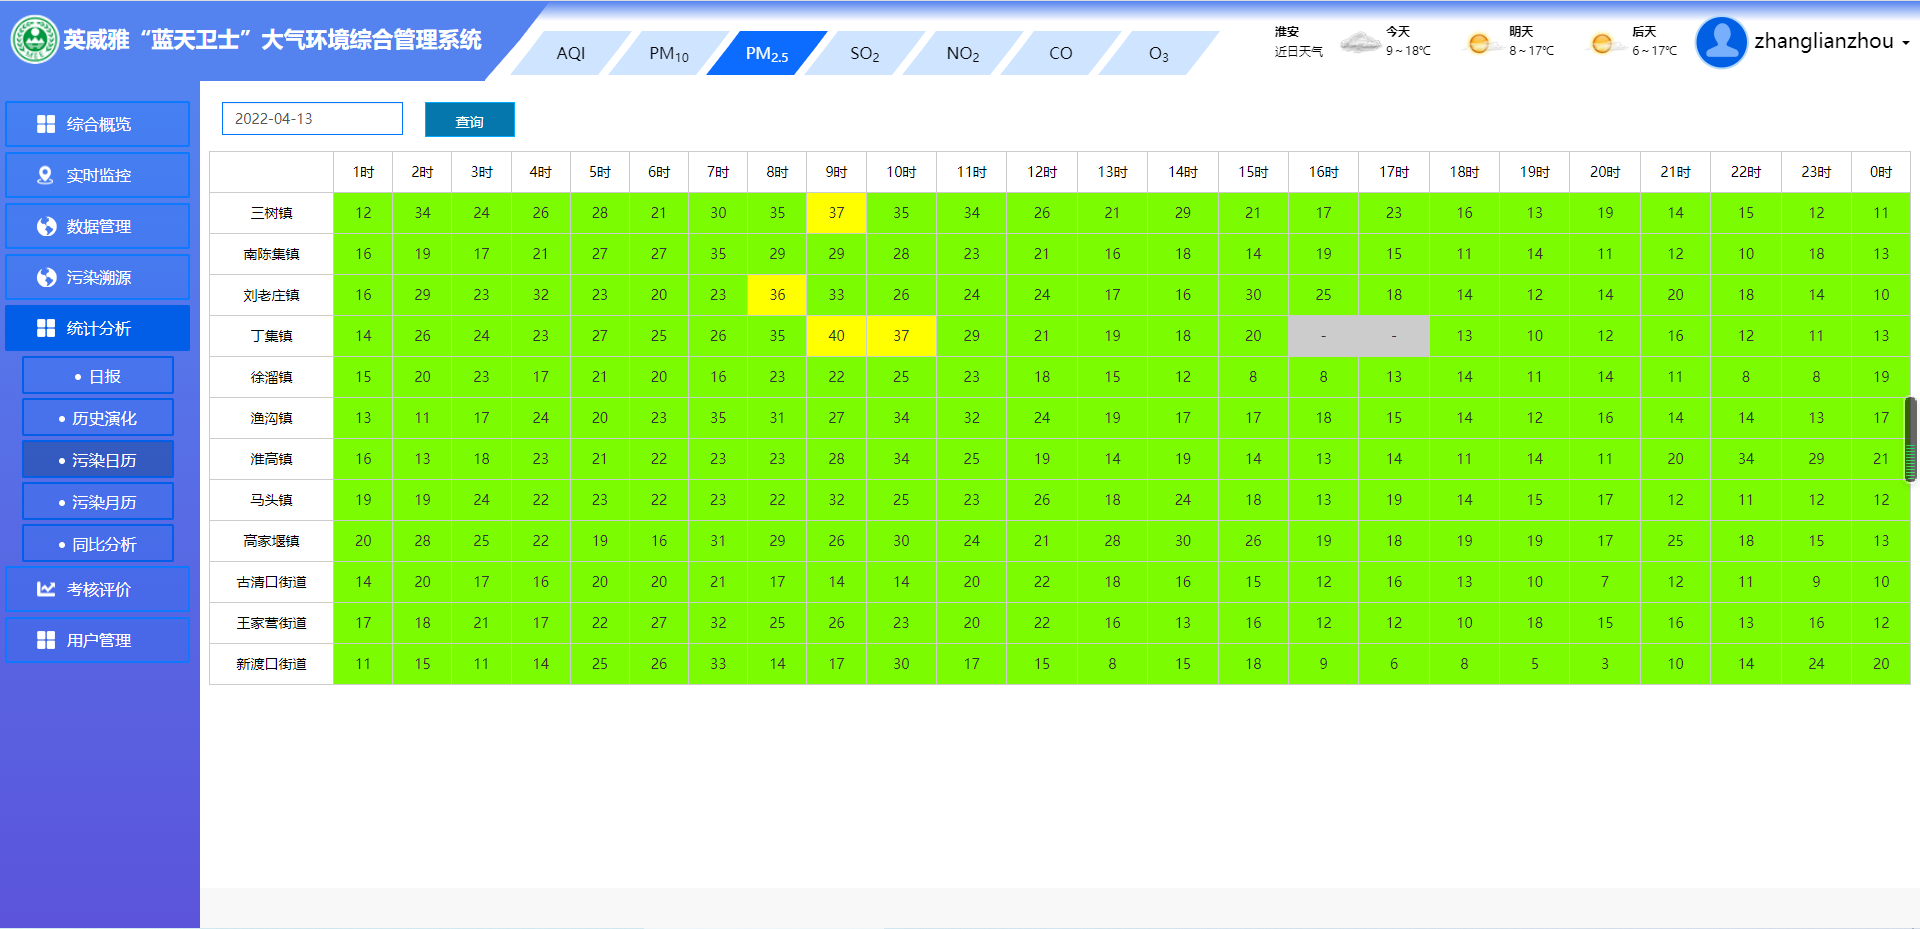Collapse the 统计分析 sidebar section
Screen dimensions: 1920x929
97,328
